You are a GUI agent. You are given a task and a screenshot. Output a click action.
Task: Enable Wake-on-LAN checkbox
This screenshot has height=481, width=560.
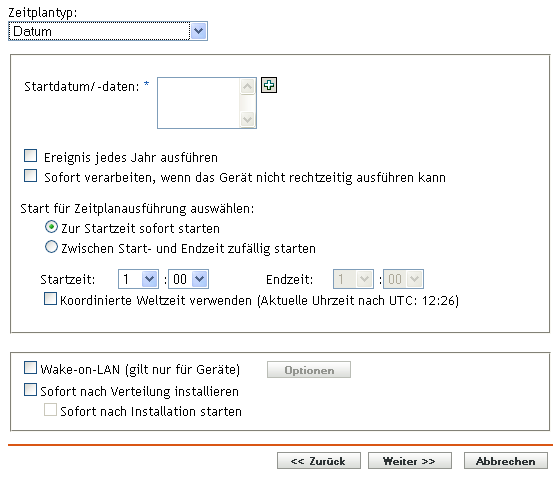point(30,368)
